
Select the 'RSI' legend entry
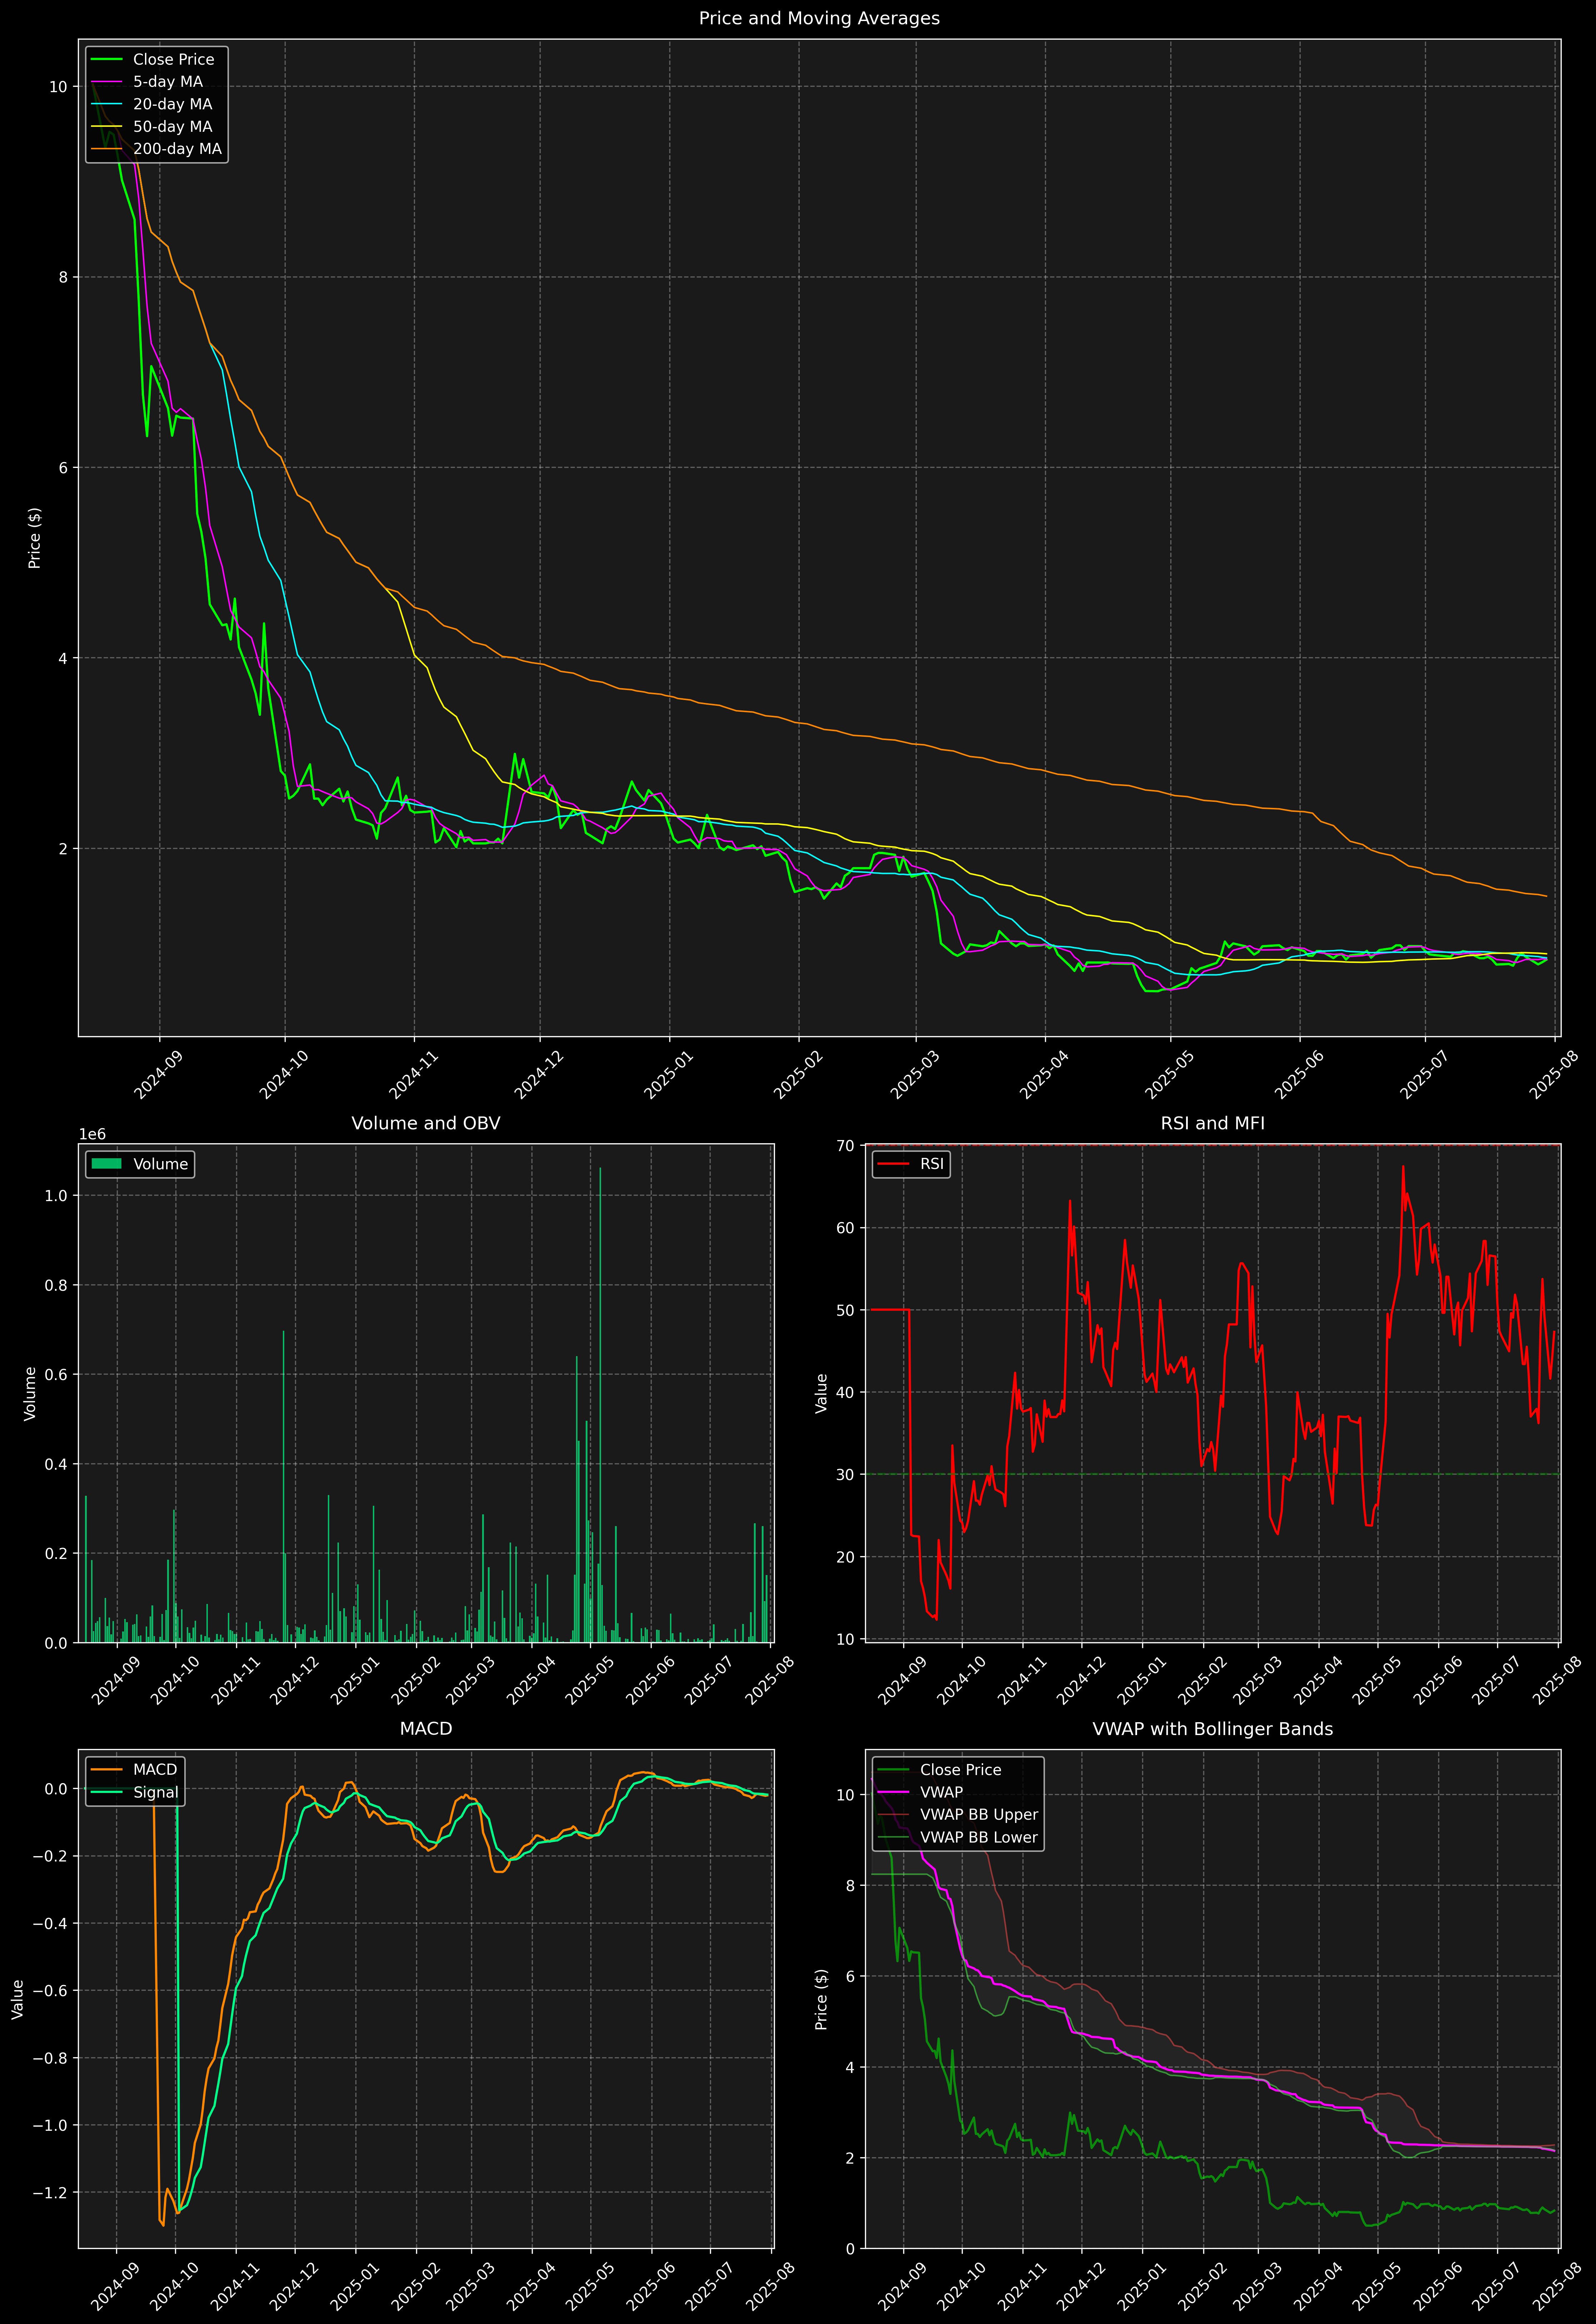click(x=932, y=1164)
